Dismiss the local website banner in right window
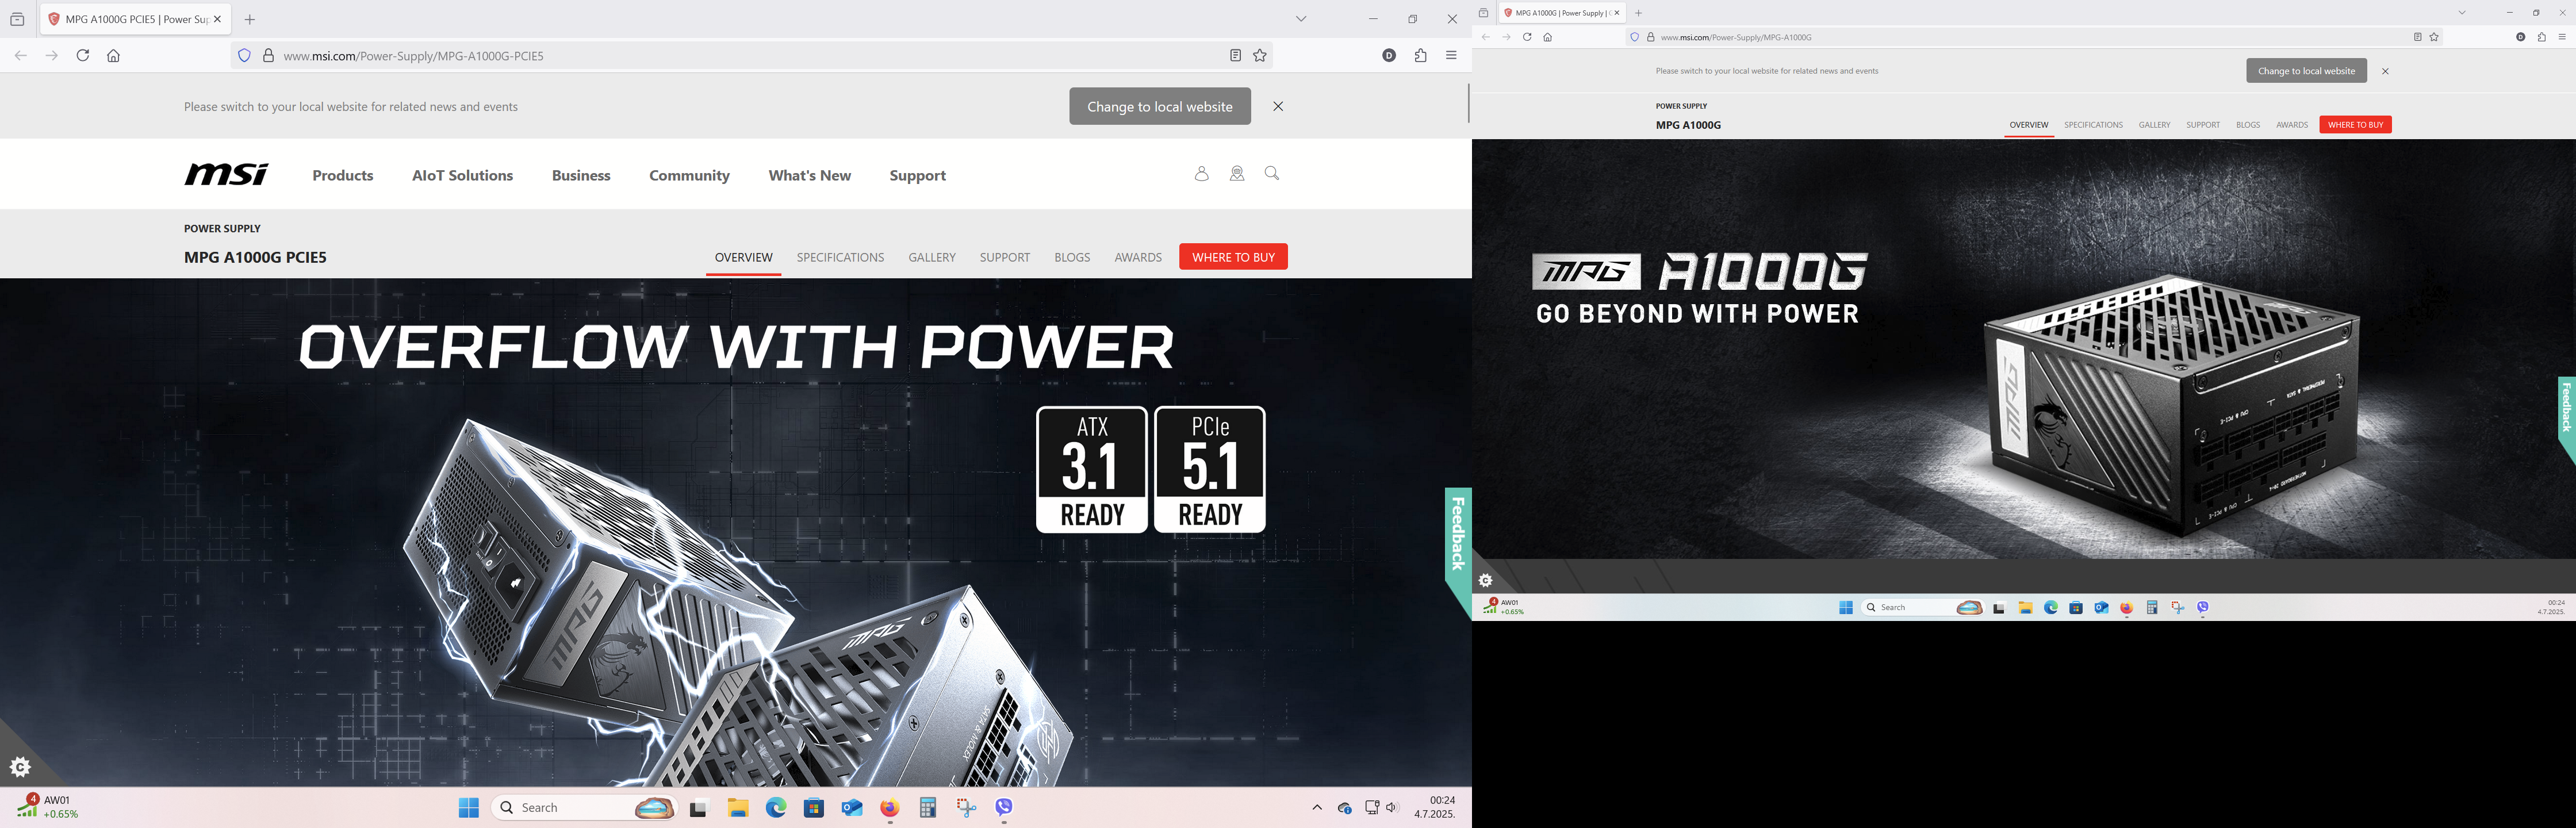The height and width of the screenshot is (828, 2576). pos(2385,71)
